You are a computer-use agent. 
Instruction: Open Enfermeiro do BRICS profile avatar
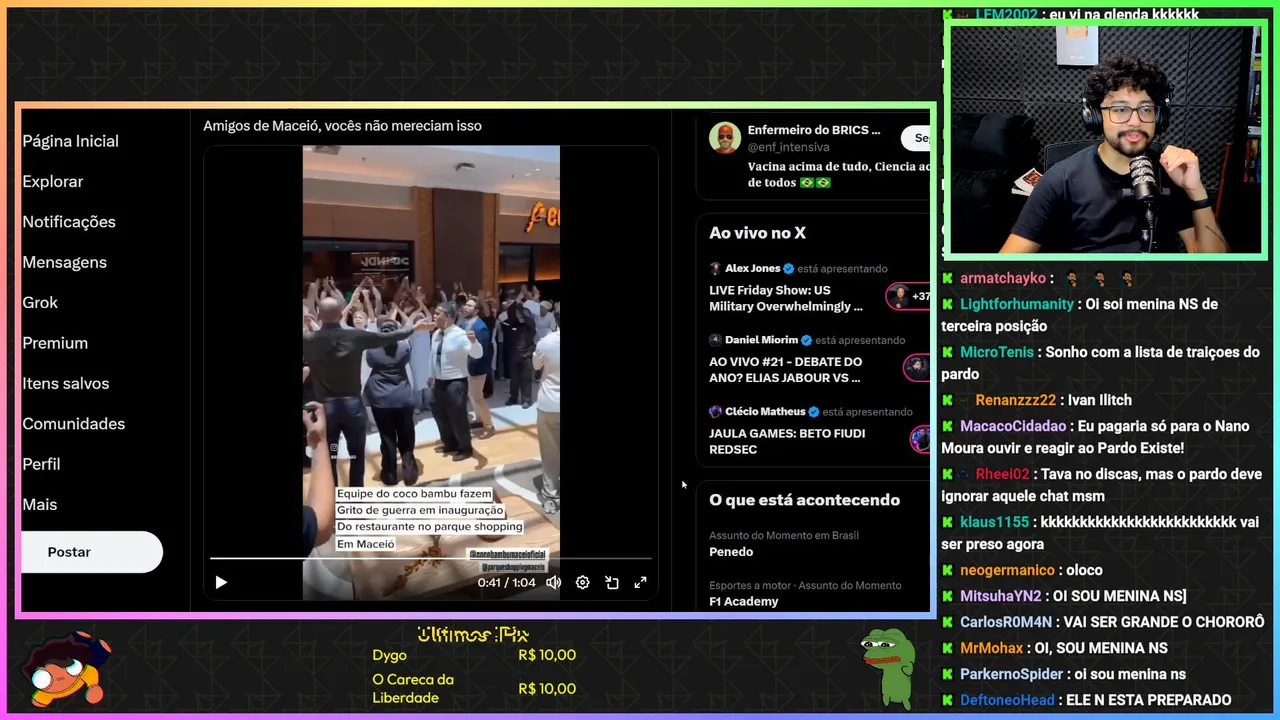coord(725,138)
